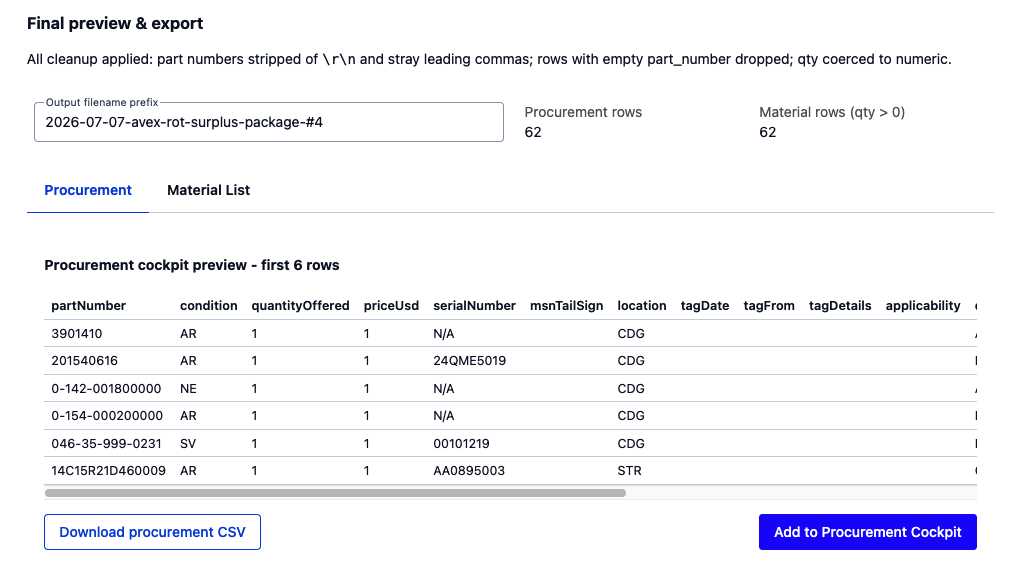Select part number 201540616 cell
The width and height of the screenshot is (1021, 578).
85,361
